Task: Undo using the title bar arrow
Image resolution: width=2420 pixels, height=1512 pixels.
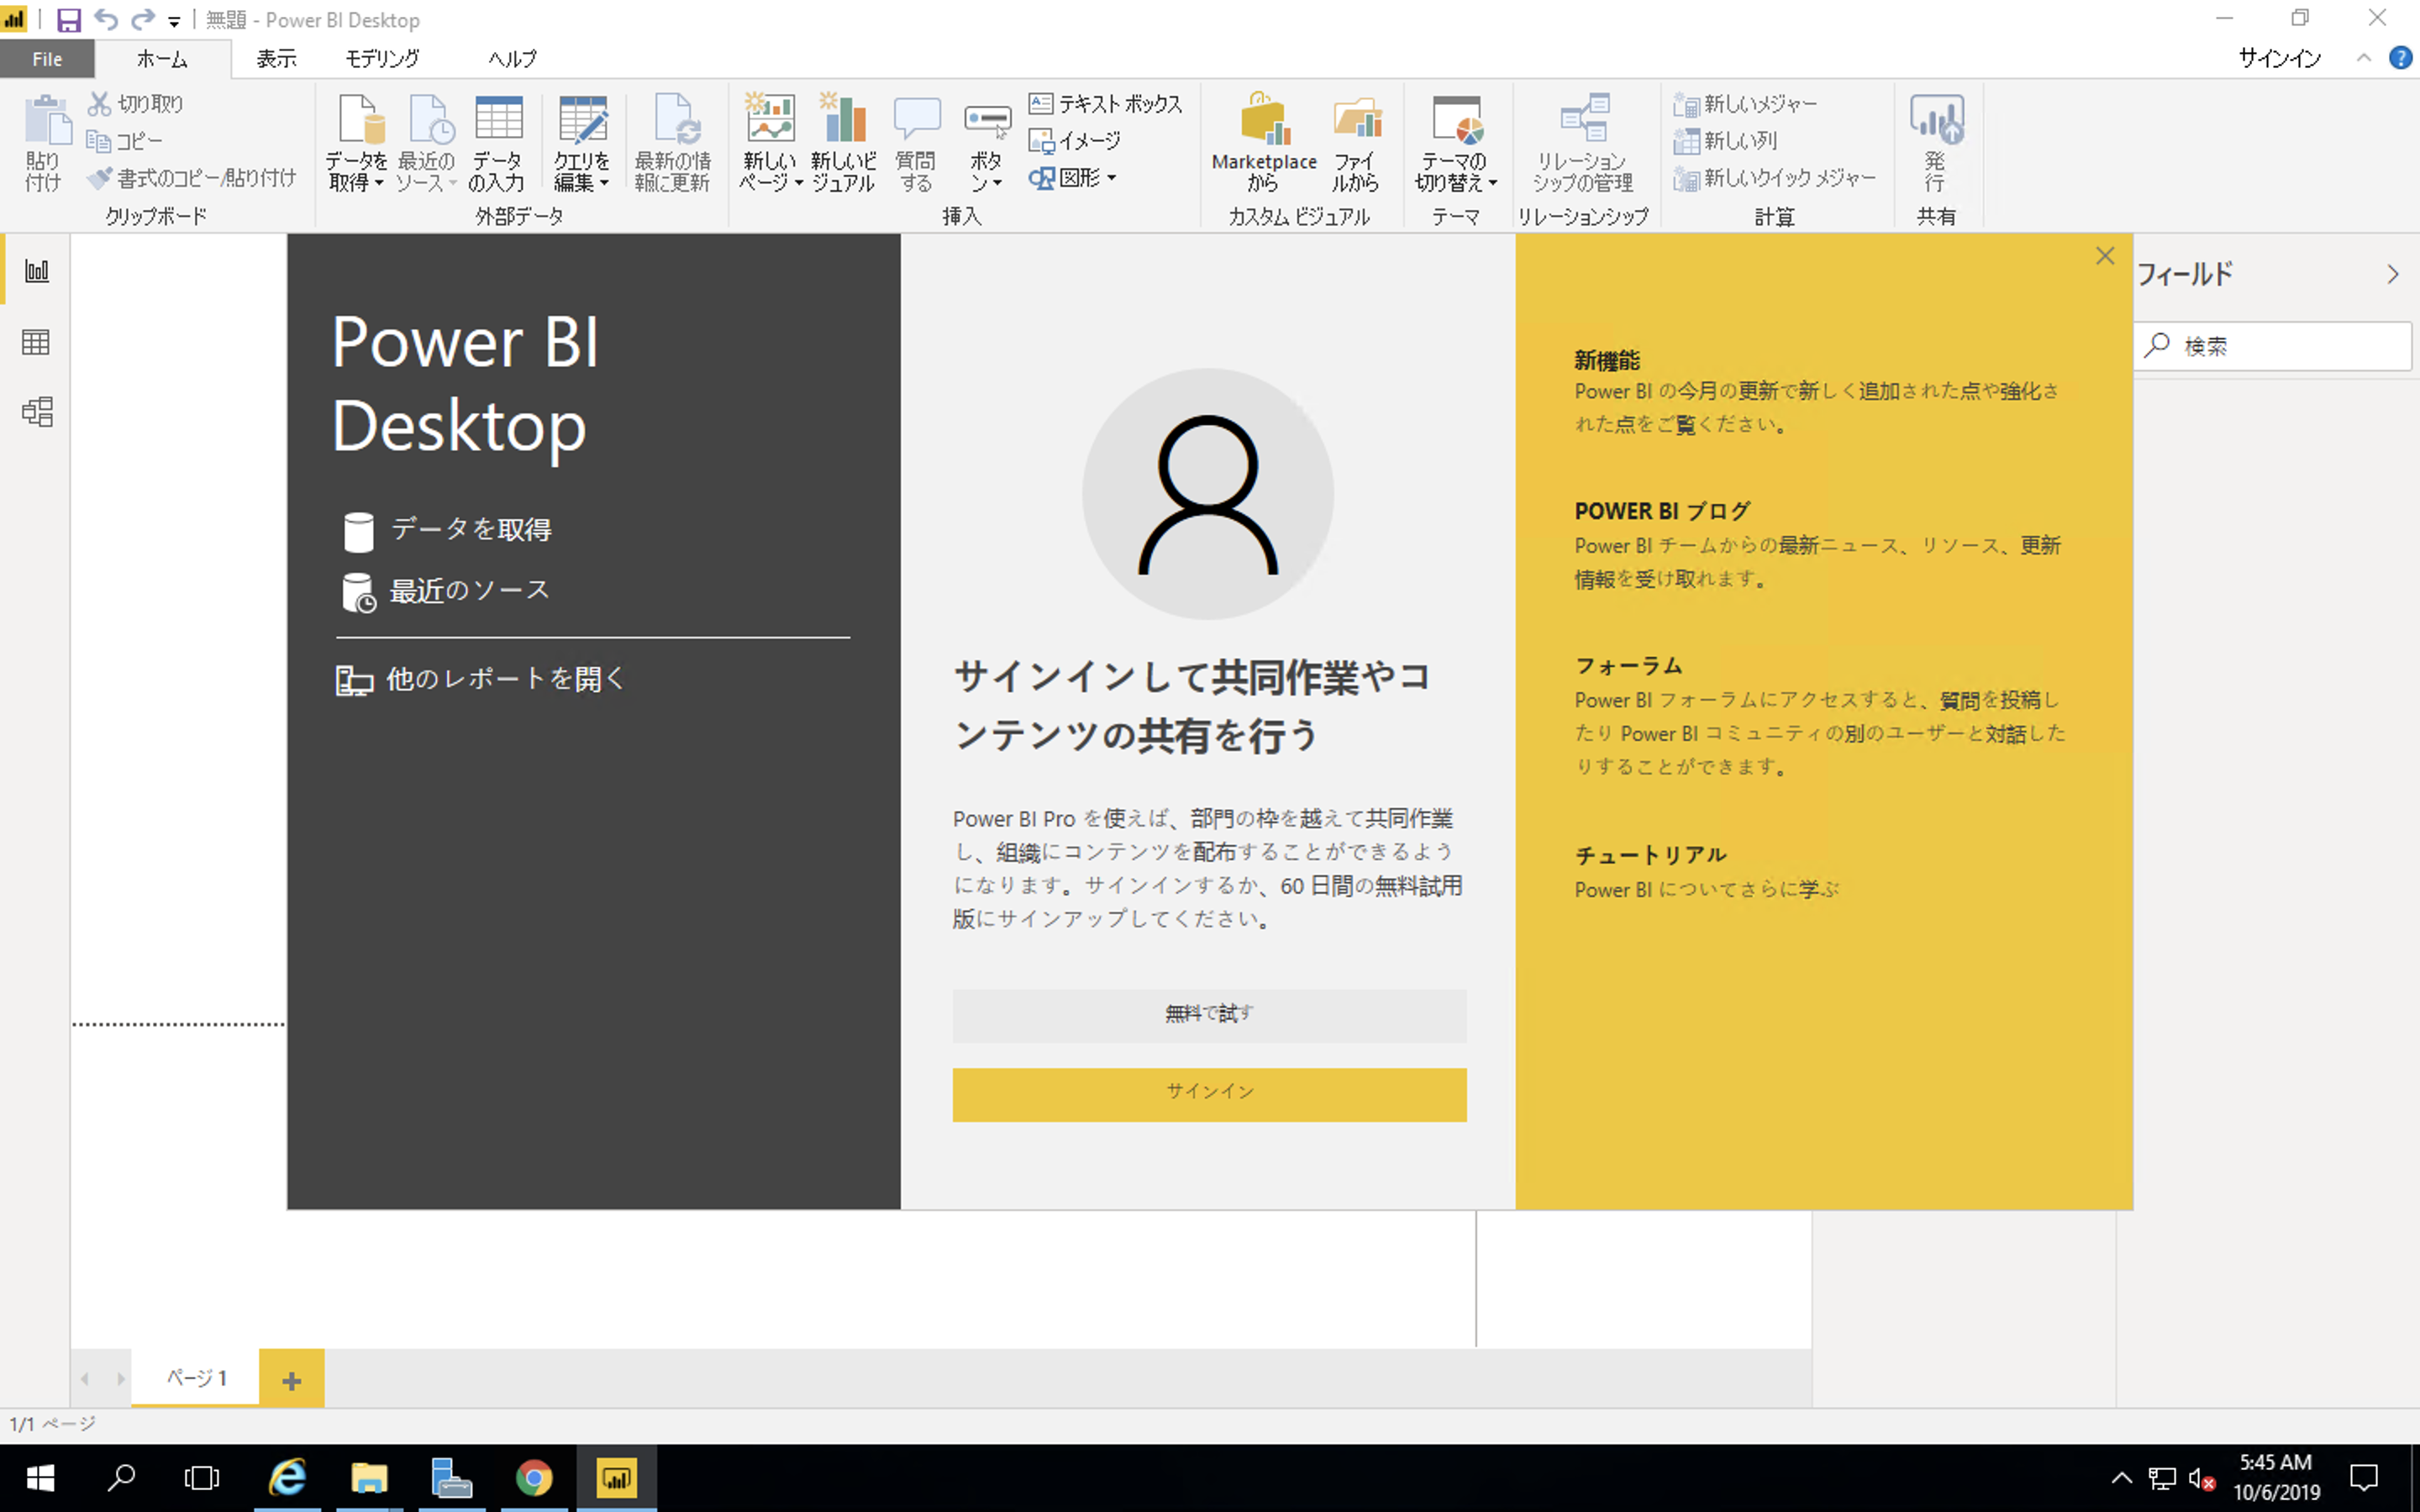Action: click(106, 20)
